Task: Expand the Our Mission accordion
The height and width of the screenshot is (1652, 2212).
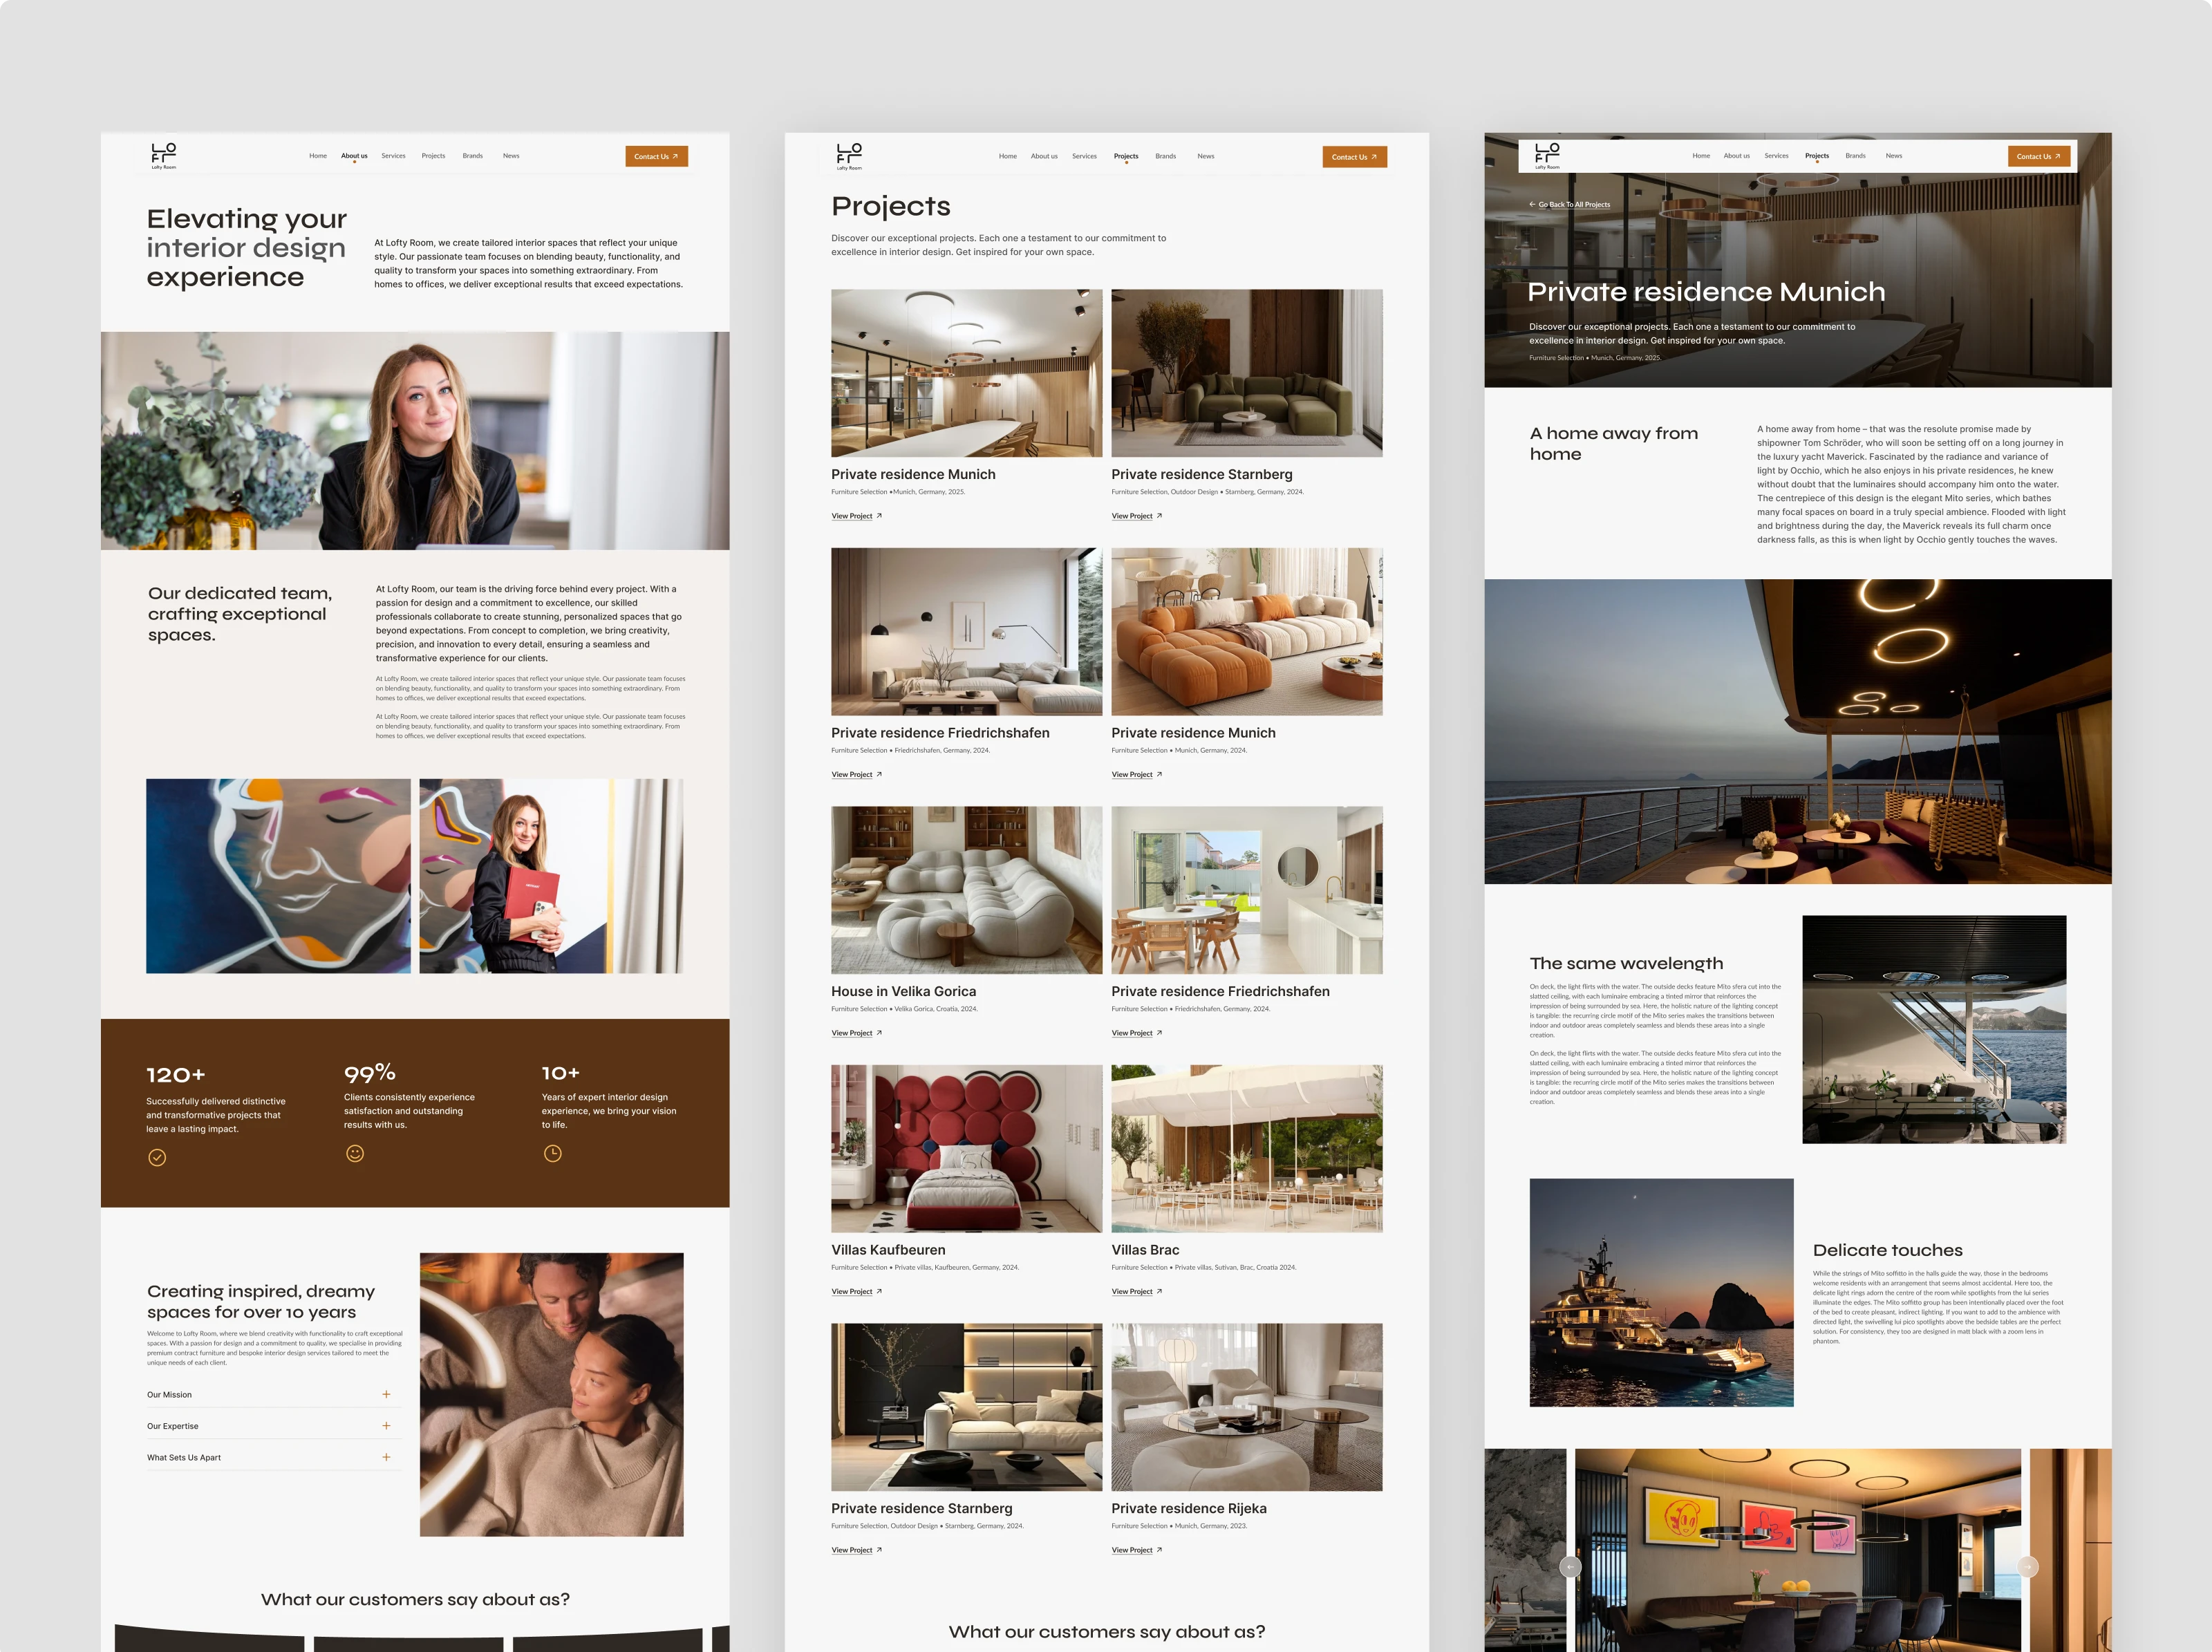Action: pos(386,1394)
